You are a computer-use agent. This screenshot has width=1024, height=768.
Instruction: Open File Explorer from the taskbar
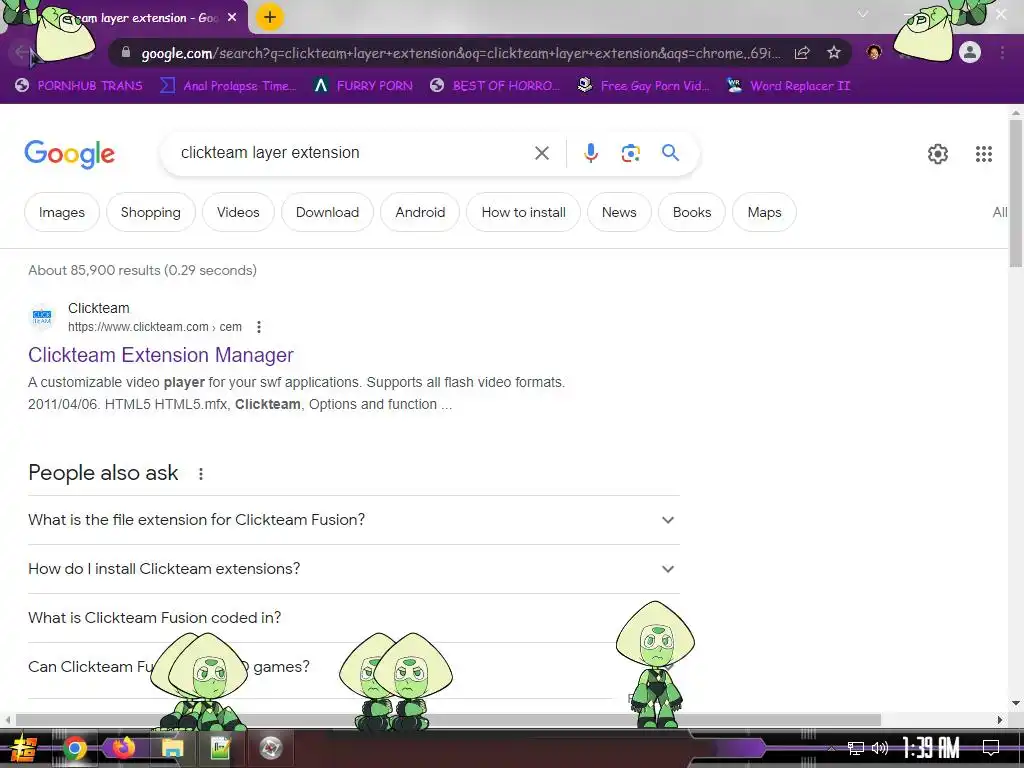(172, 748)
